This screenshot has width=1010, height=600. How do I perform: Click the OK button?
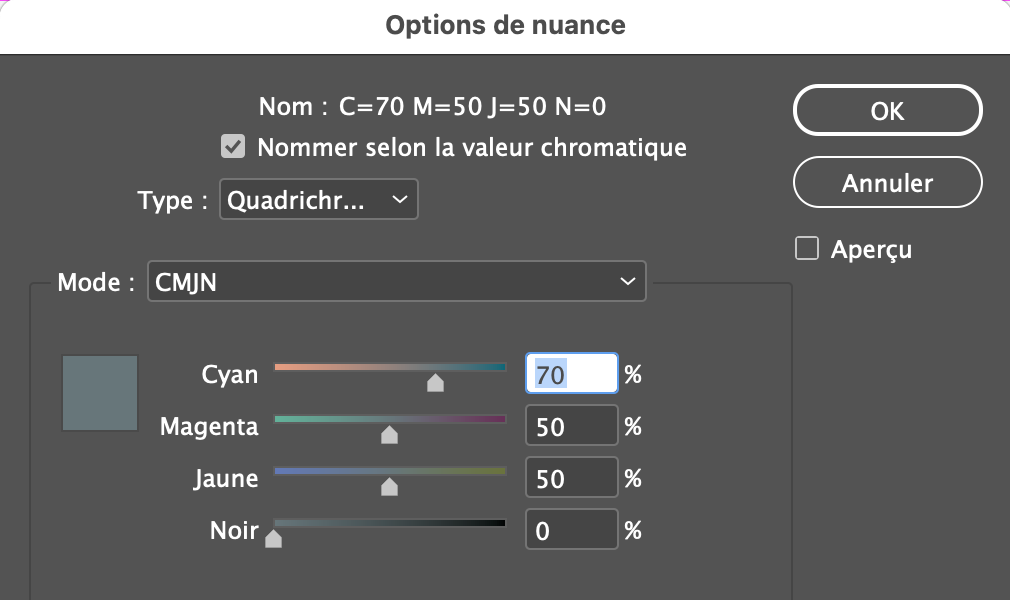pos(887,110)
